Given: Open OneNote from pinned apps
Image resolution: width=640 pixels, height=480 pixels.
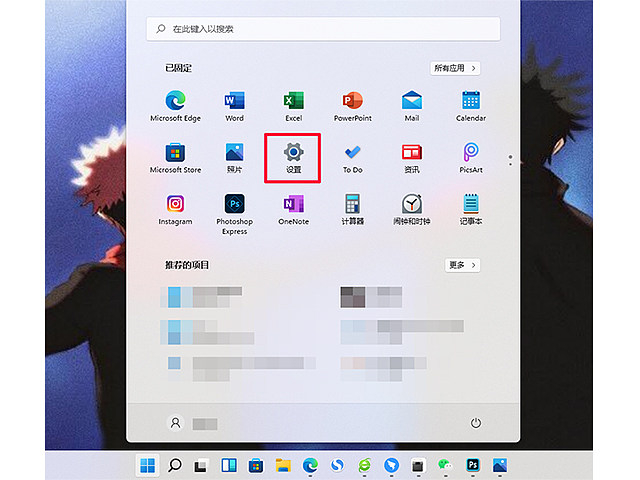Looking at the screenshot, I should pyautogui.click(x=293, y=209).
